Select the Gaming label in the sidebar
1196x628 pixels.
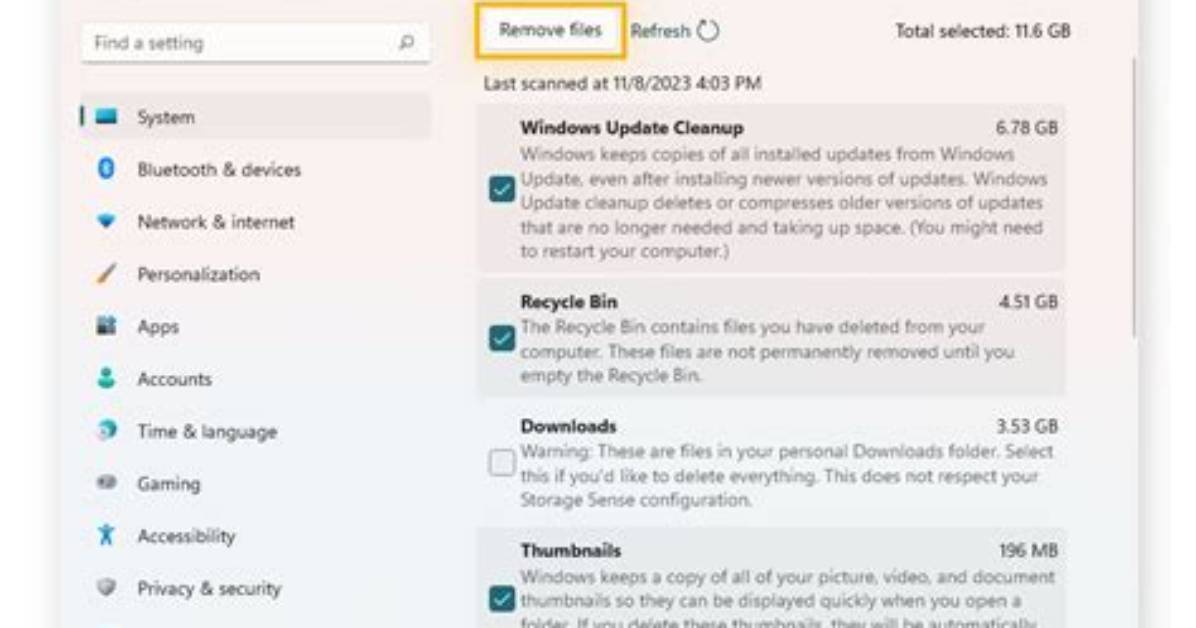click(x=169, y=484)
